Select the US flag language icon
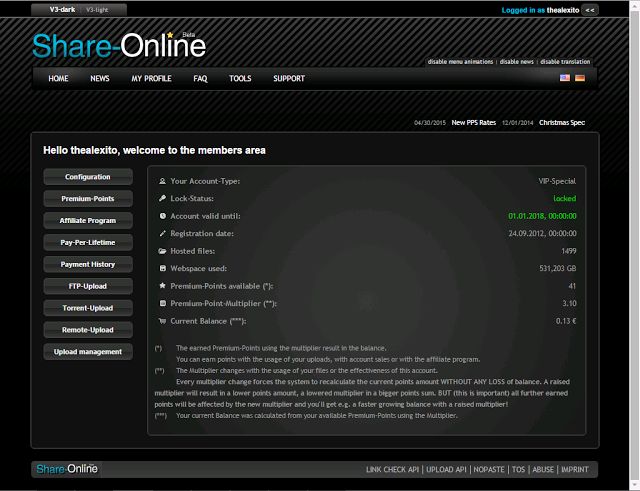 click(564, 78)
